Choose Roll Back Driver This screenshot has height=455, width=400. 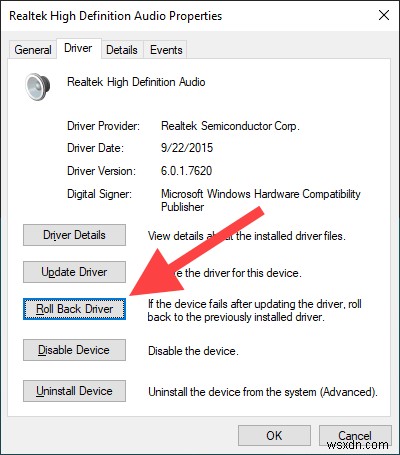74,309
